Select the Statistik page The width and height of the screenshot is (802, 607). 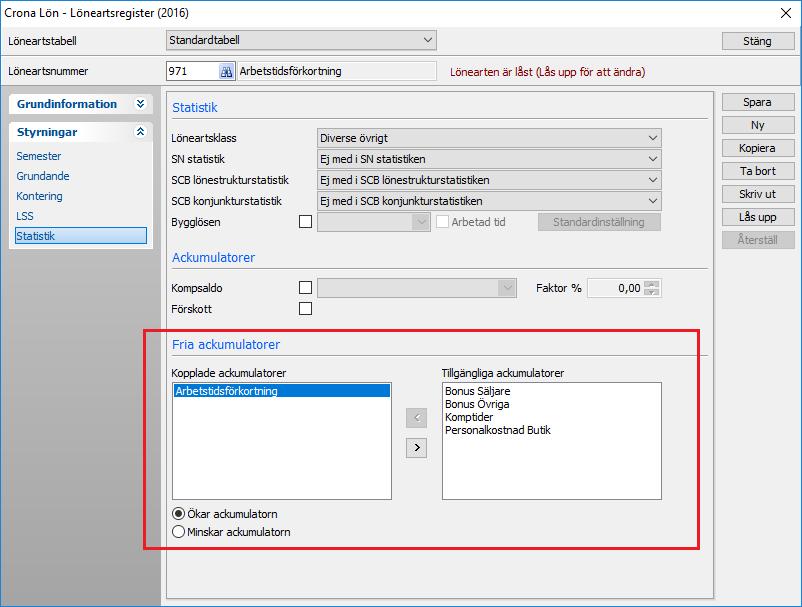pyautogui.click(x=81, y=236)
